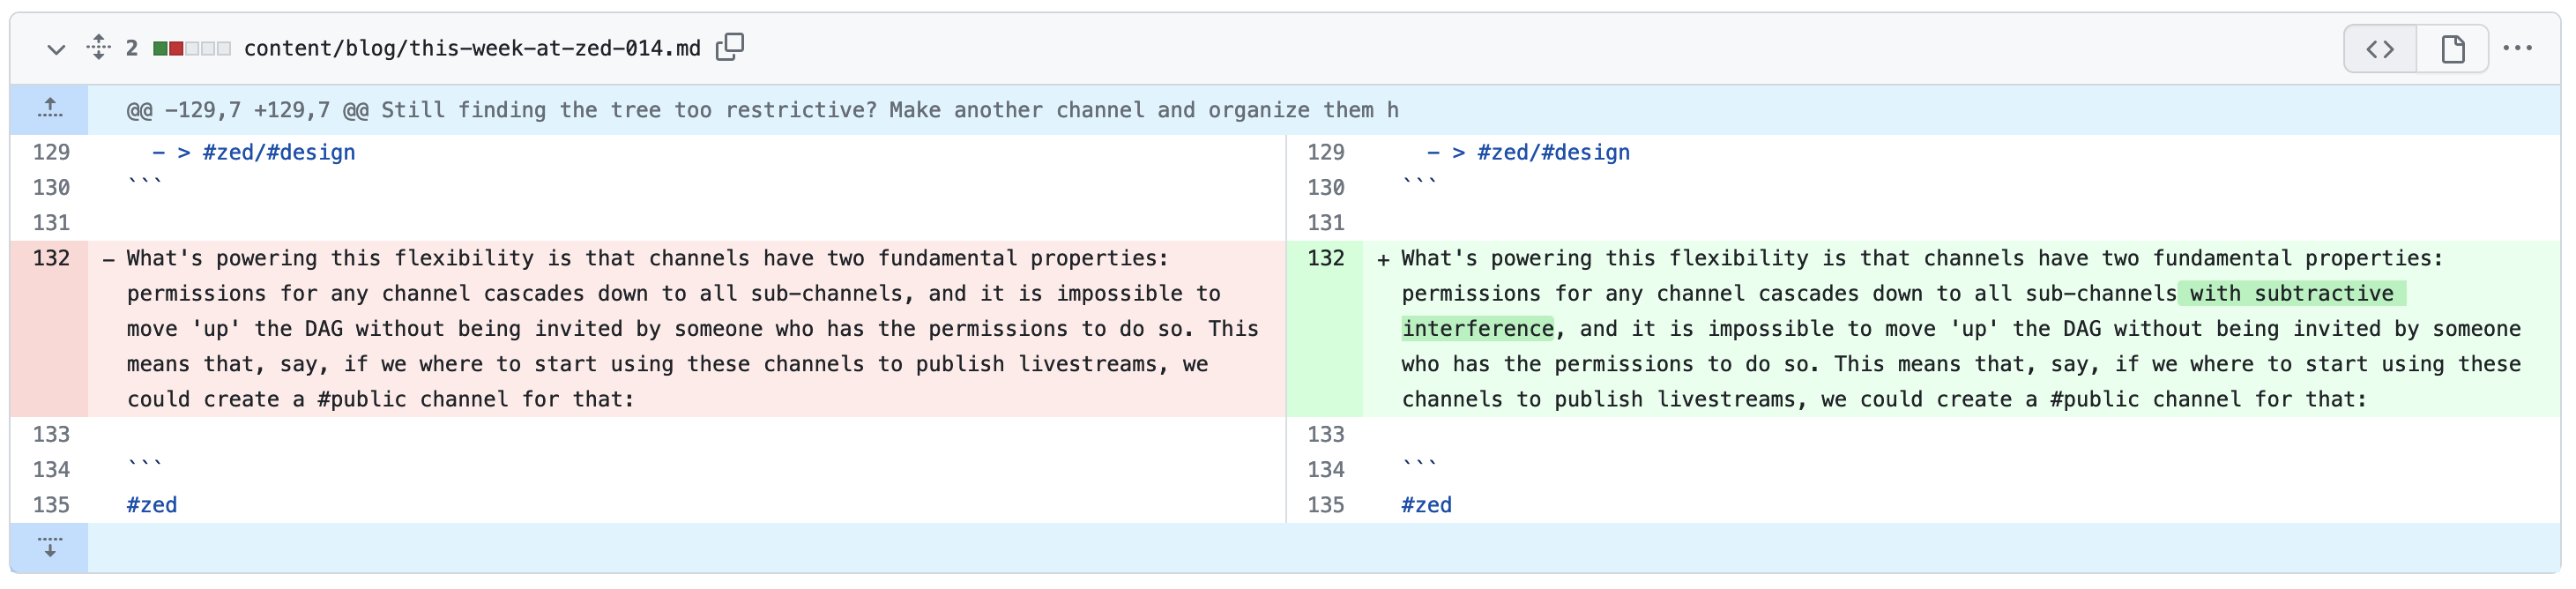Click the file name this-week-at-zed-014.md
The height and width of the screenshot is (589, 2576).
(x=472, y=48)
